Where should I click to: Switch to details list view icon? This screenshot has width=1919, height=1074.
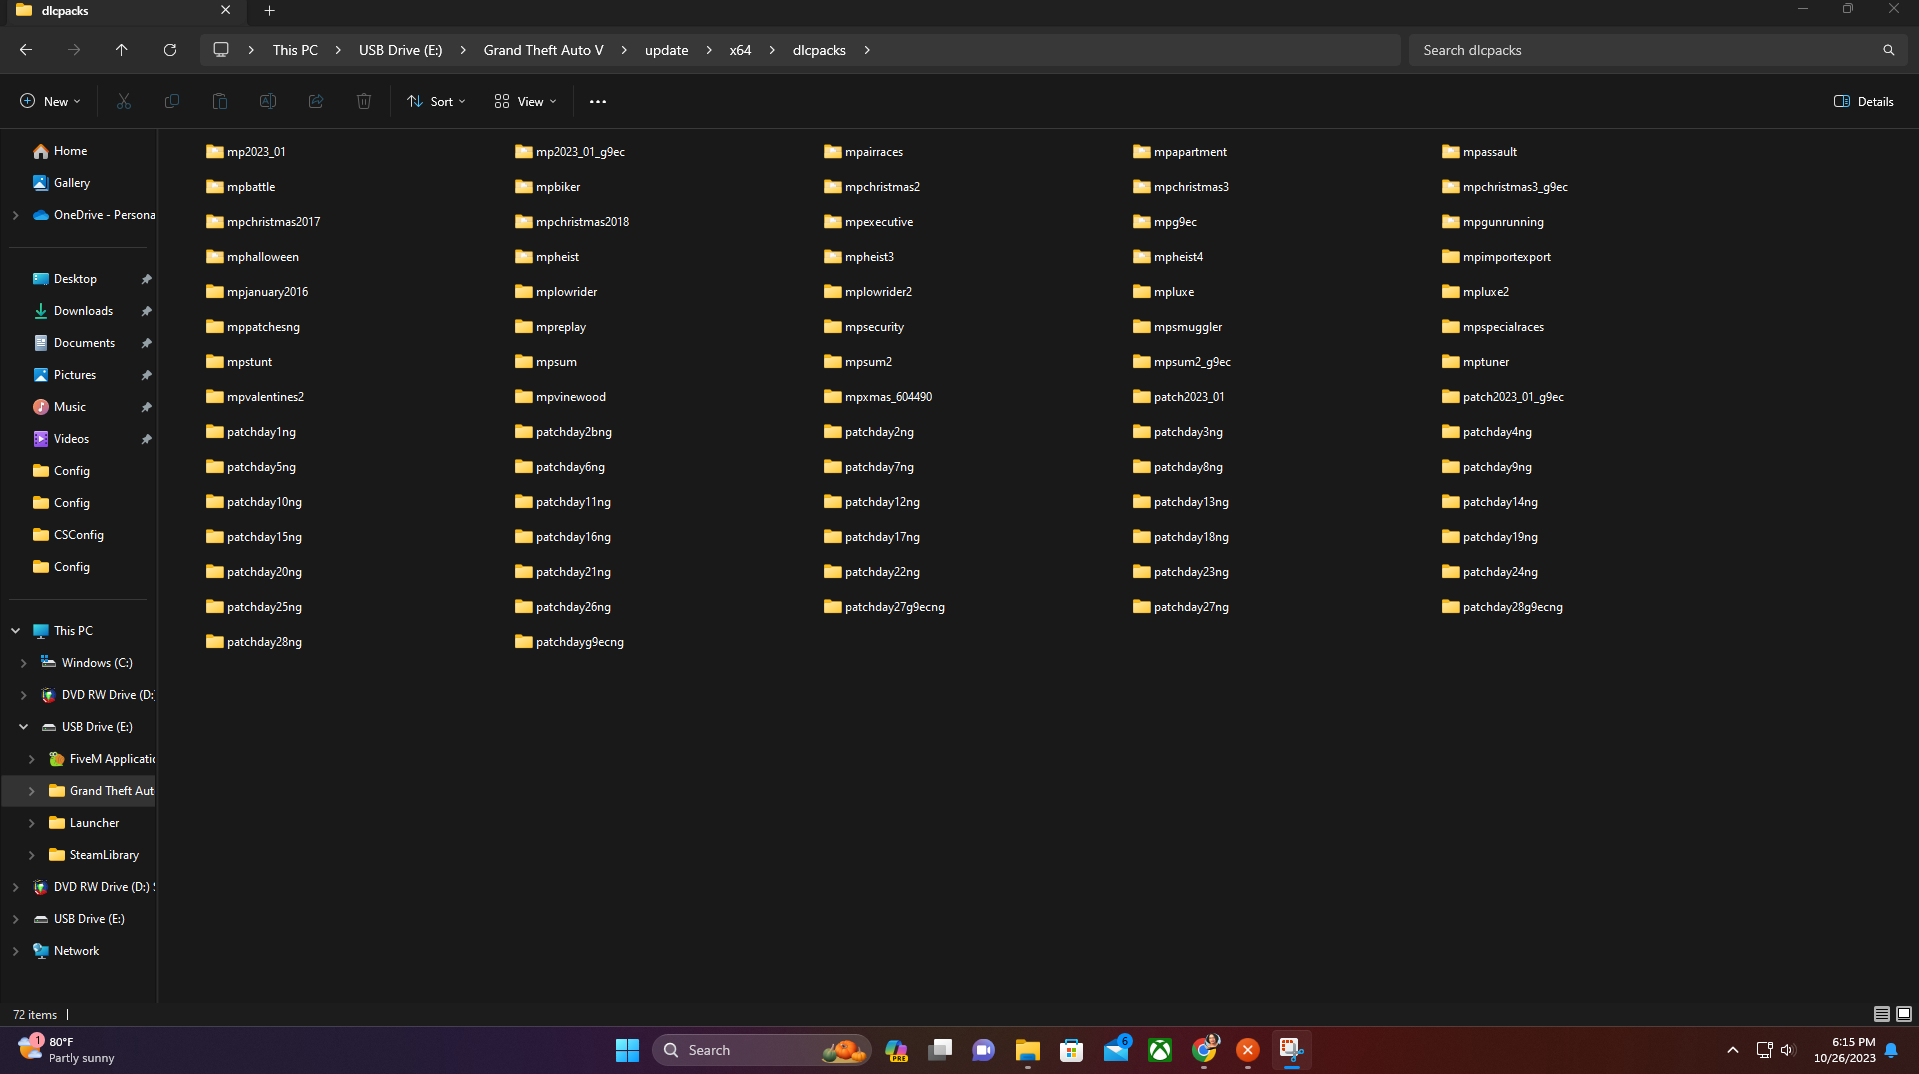click(x=1881, y=1014)
